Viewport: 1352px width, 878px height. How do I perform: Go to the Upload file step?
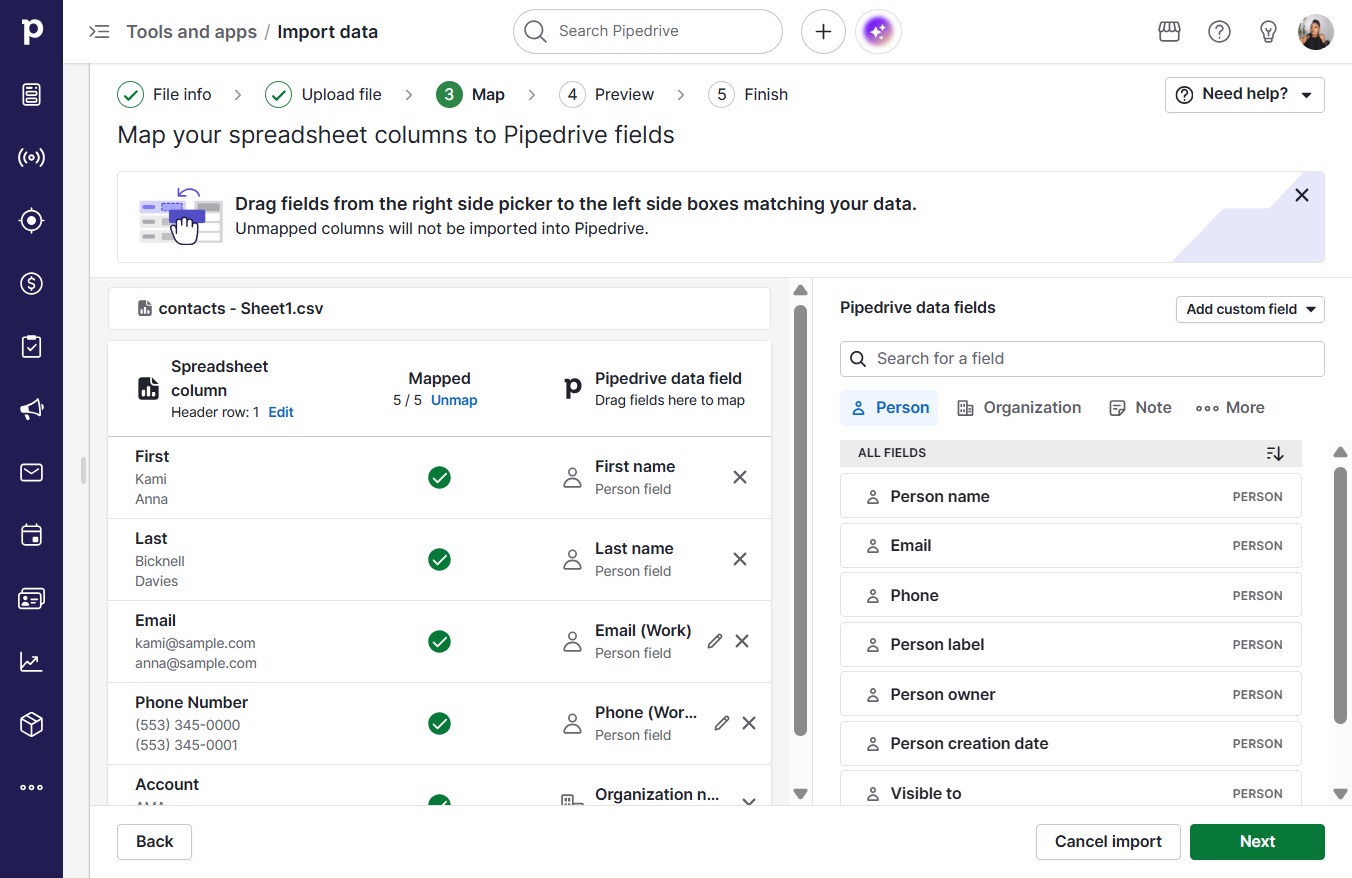click(x=323, y=95)
